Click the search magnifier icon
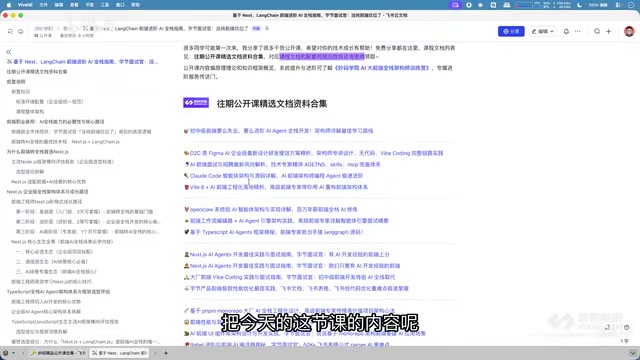Image resolution: width=640 pixels, height=360 pixels. pos(597,31)
